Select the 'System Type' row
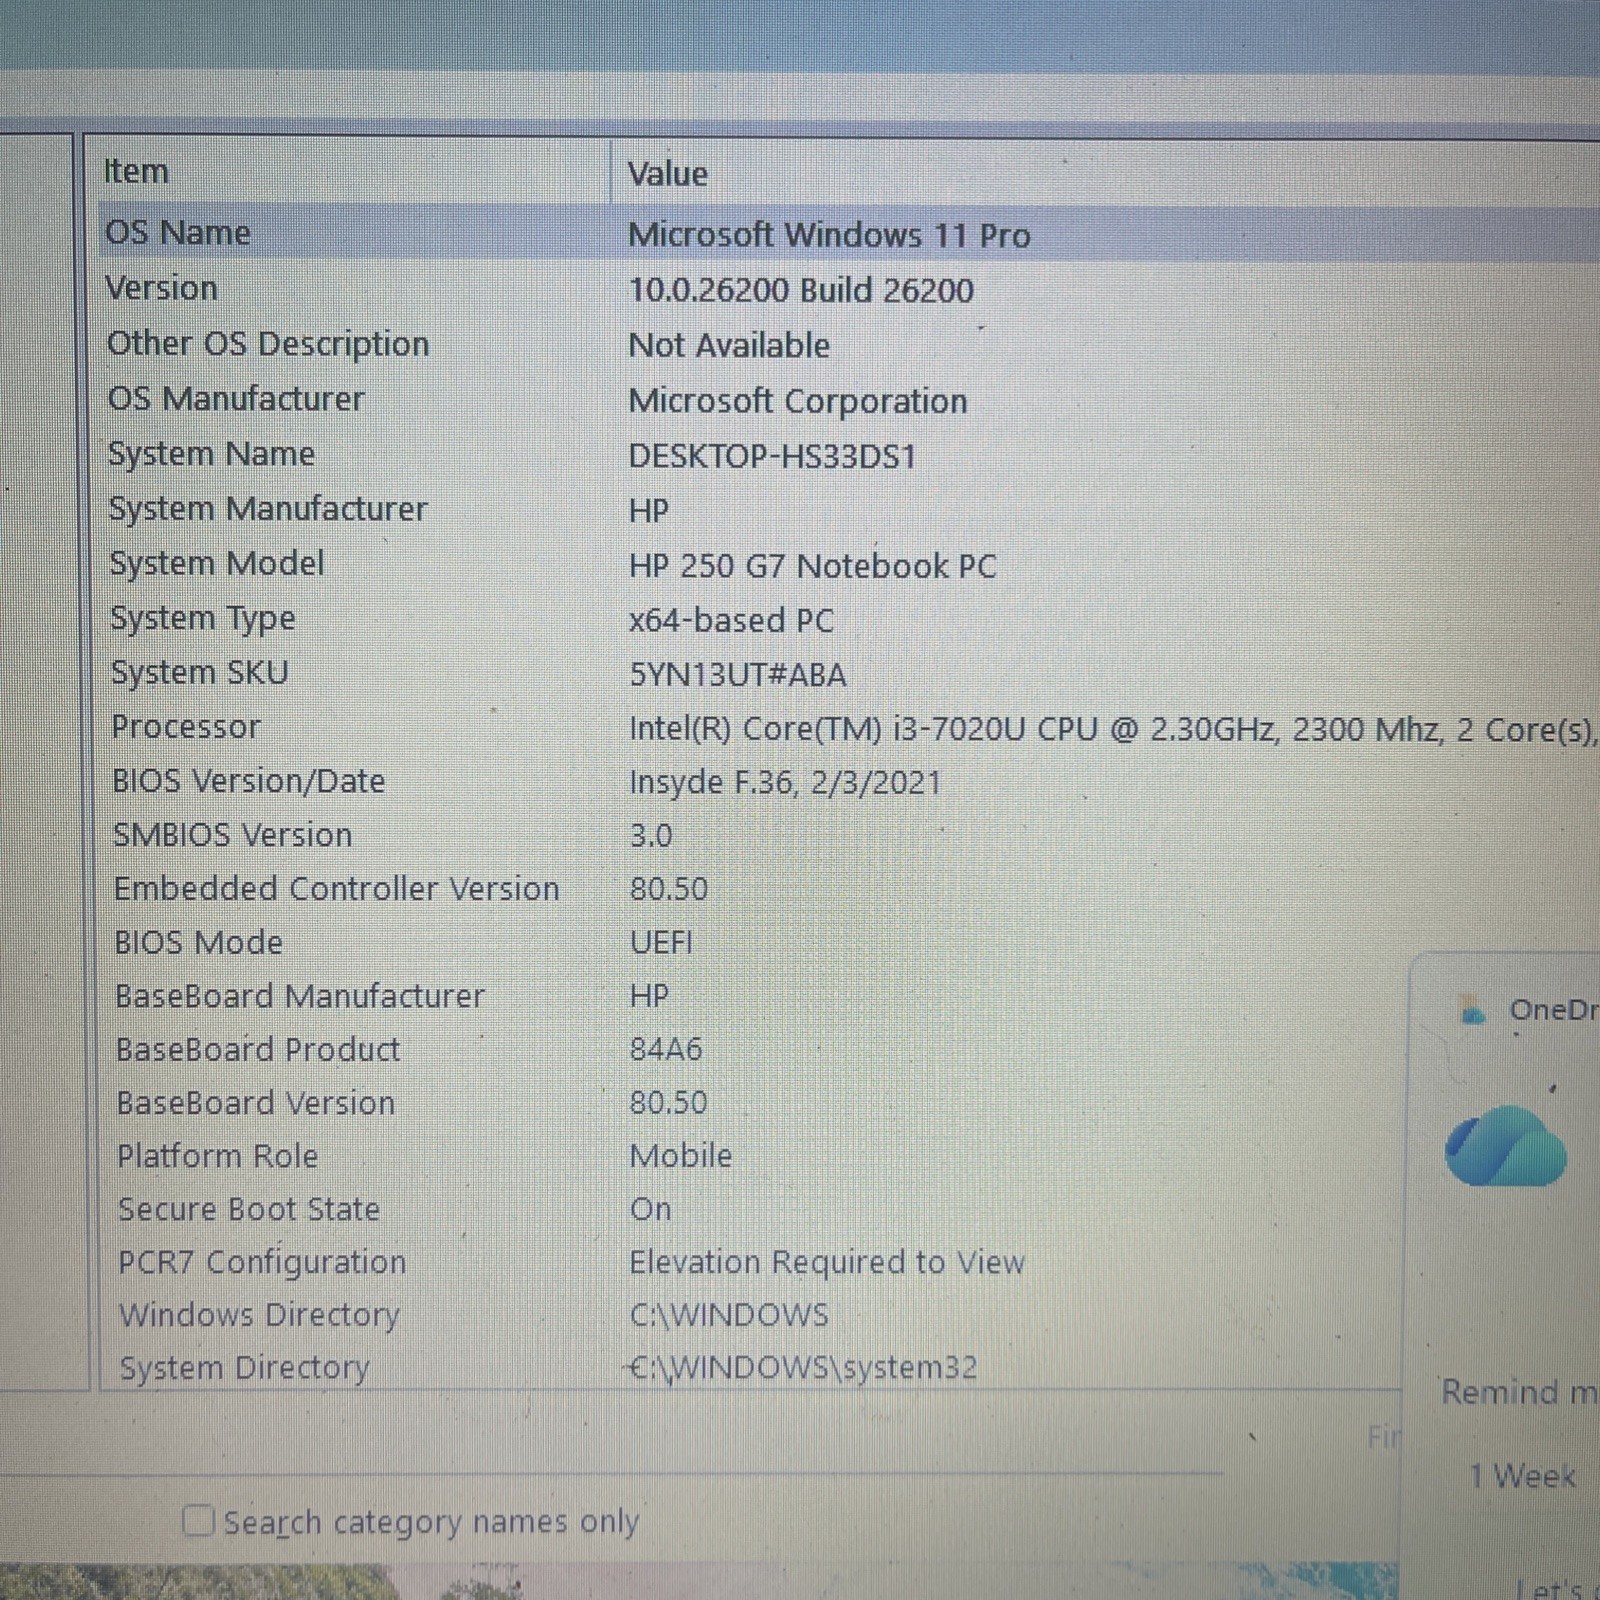1600x1600 pixels. tap(203, 619)
